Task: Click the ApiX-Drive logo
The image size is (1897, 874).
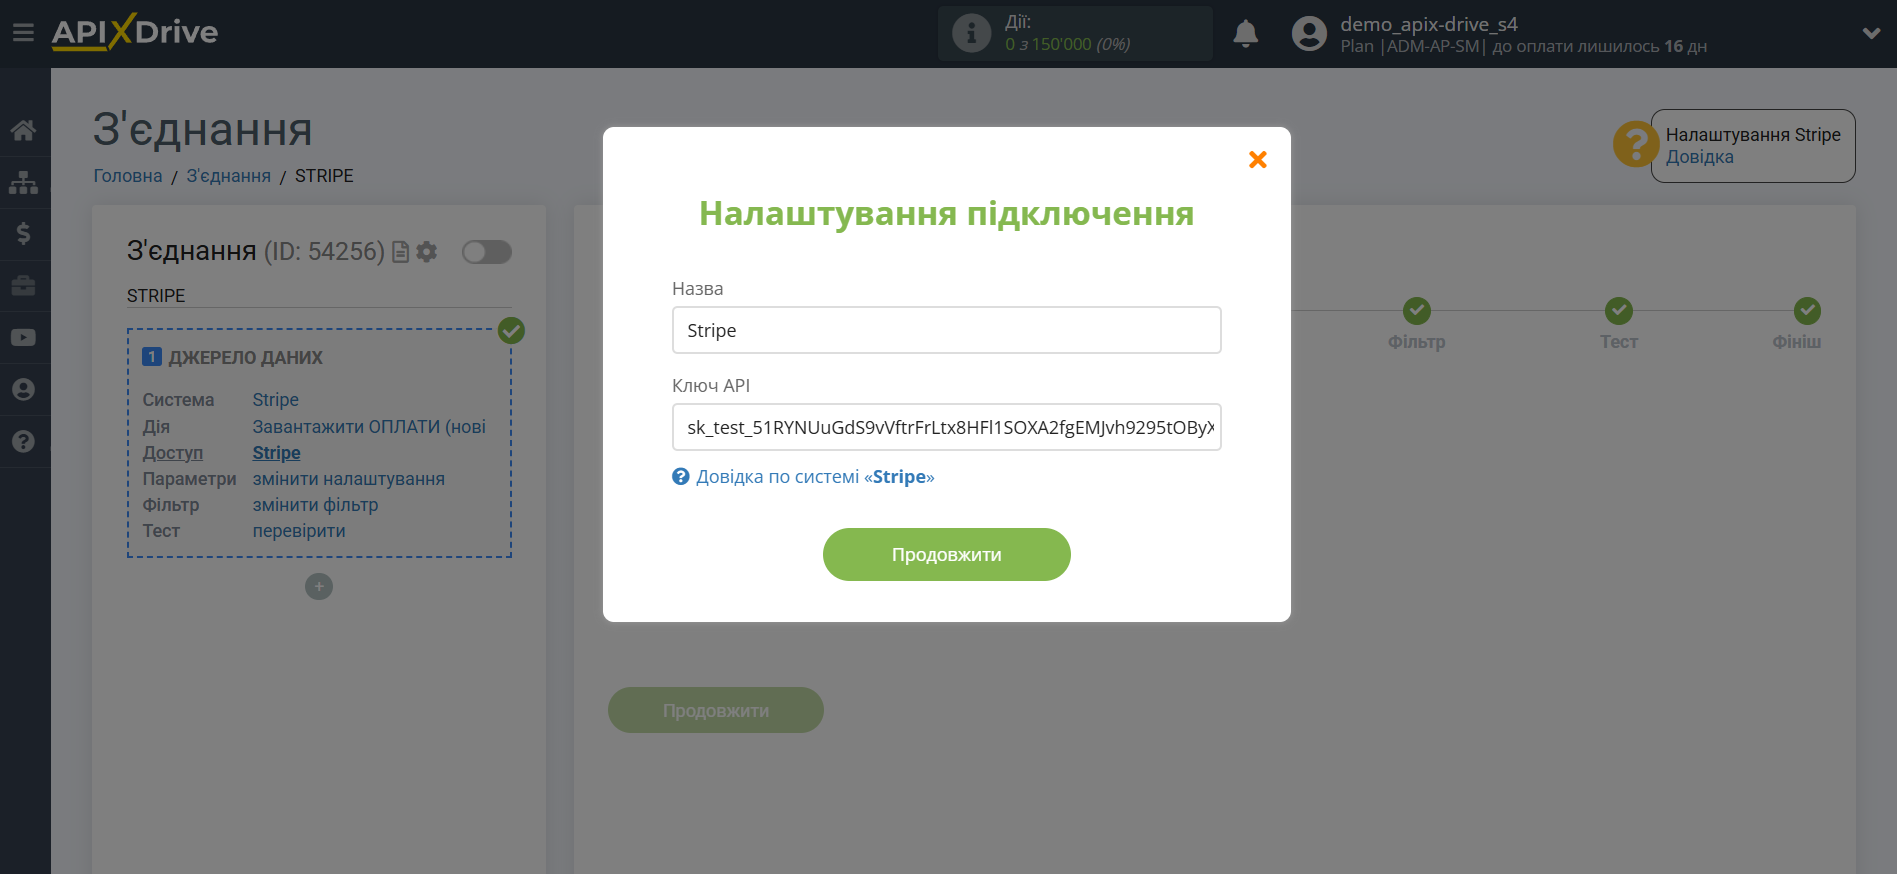Action: point(135,32)
